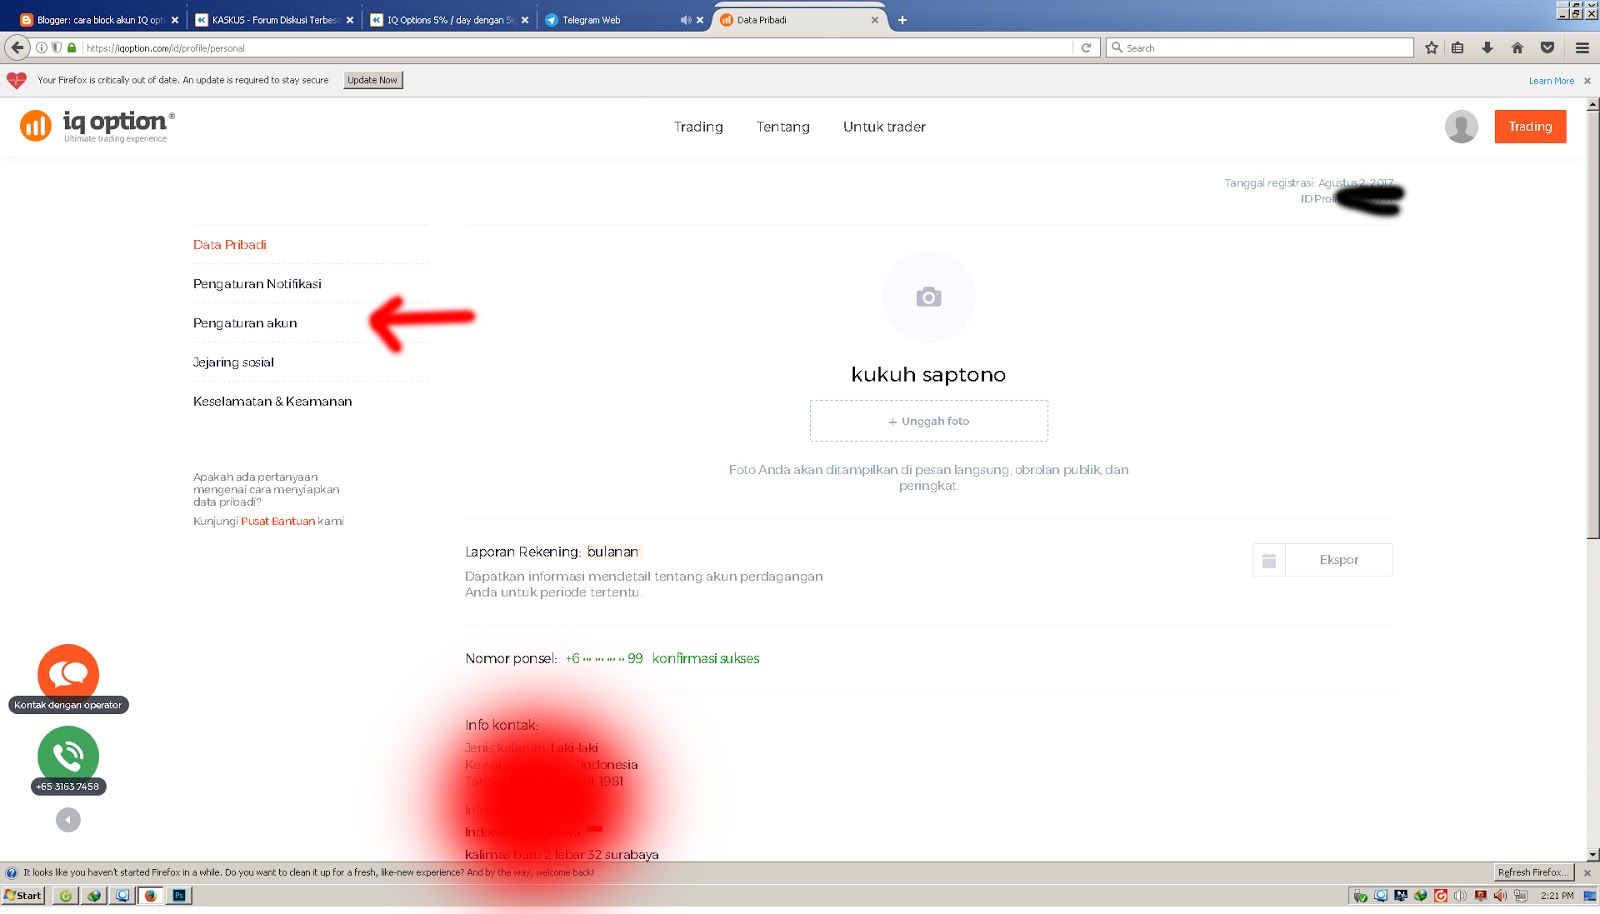The width and height of the screenshot is (1600, 914).
Task: Open the Firefox hamburger menu
Action: tap(1582, 47)
